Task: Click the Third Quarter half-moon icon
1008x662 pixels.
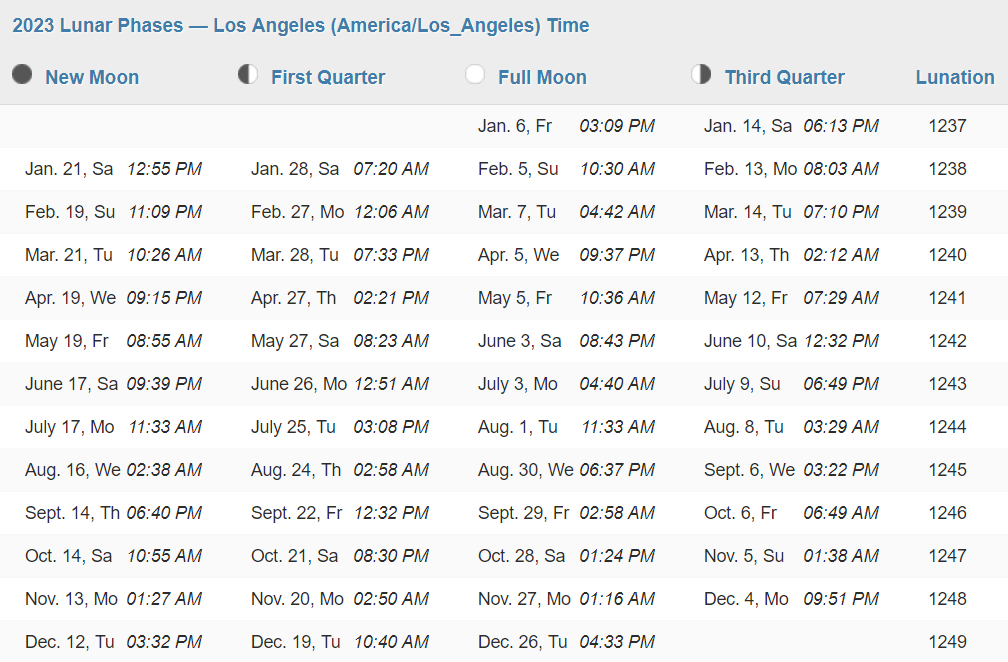Action: point(701,75)
